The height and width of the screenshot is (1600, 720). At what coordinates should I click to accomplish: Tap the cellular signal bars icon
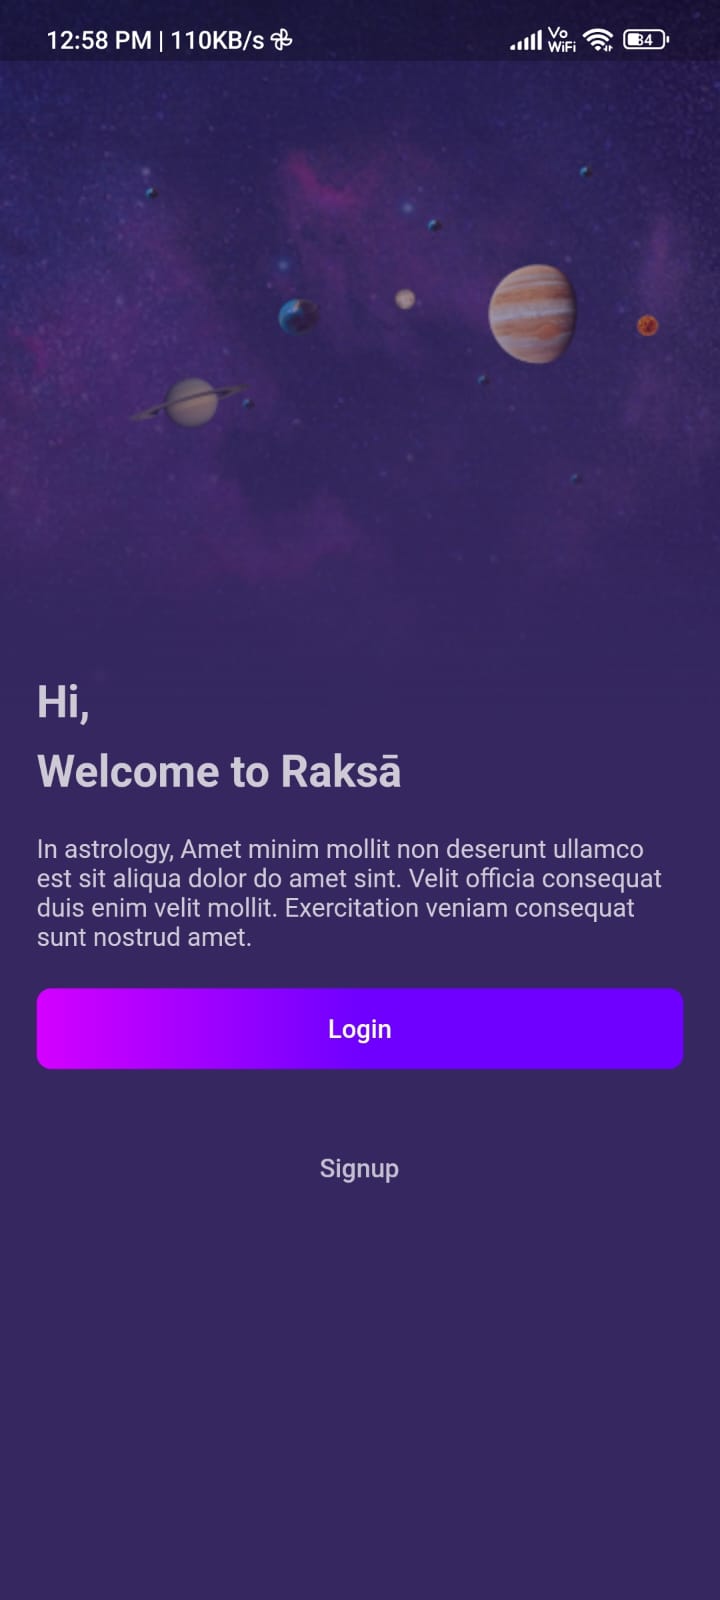[526, 41]
